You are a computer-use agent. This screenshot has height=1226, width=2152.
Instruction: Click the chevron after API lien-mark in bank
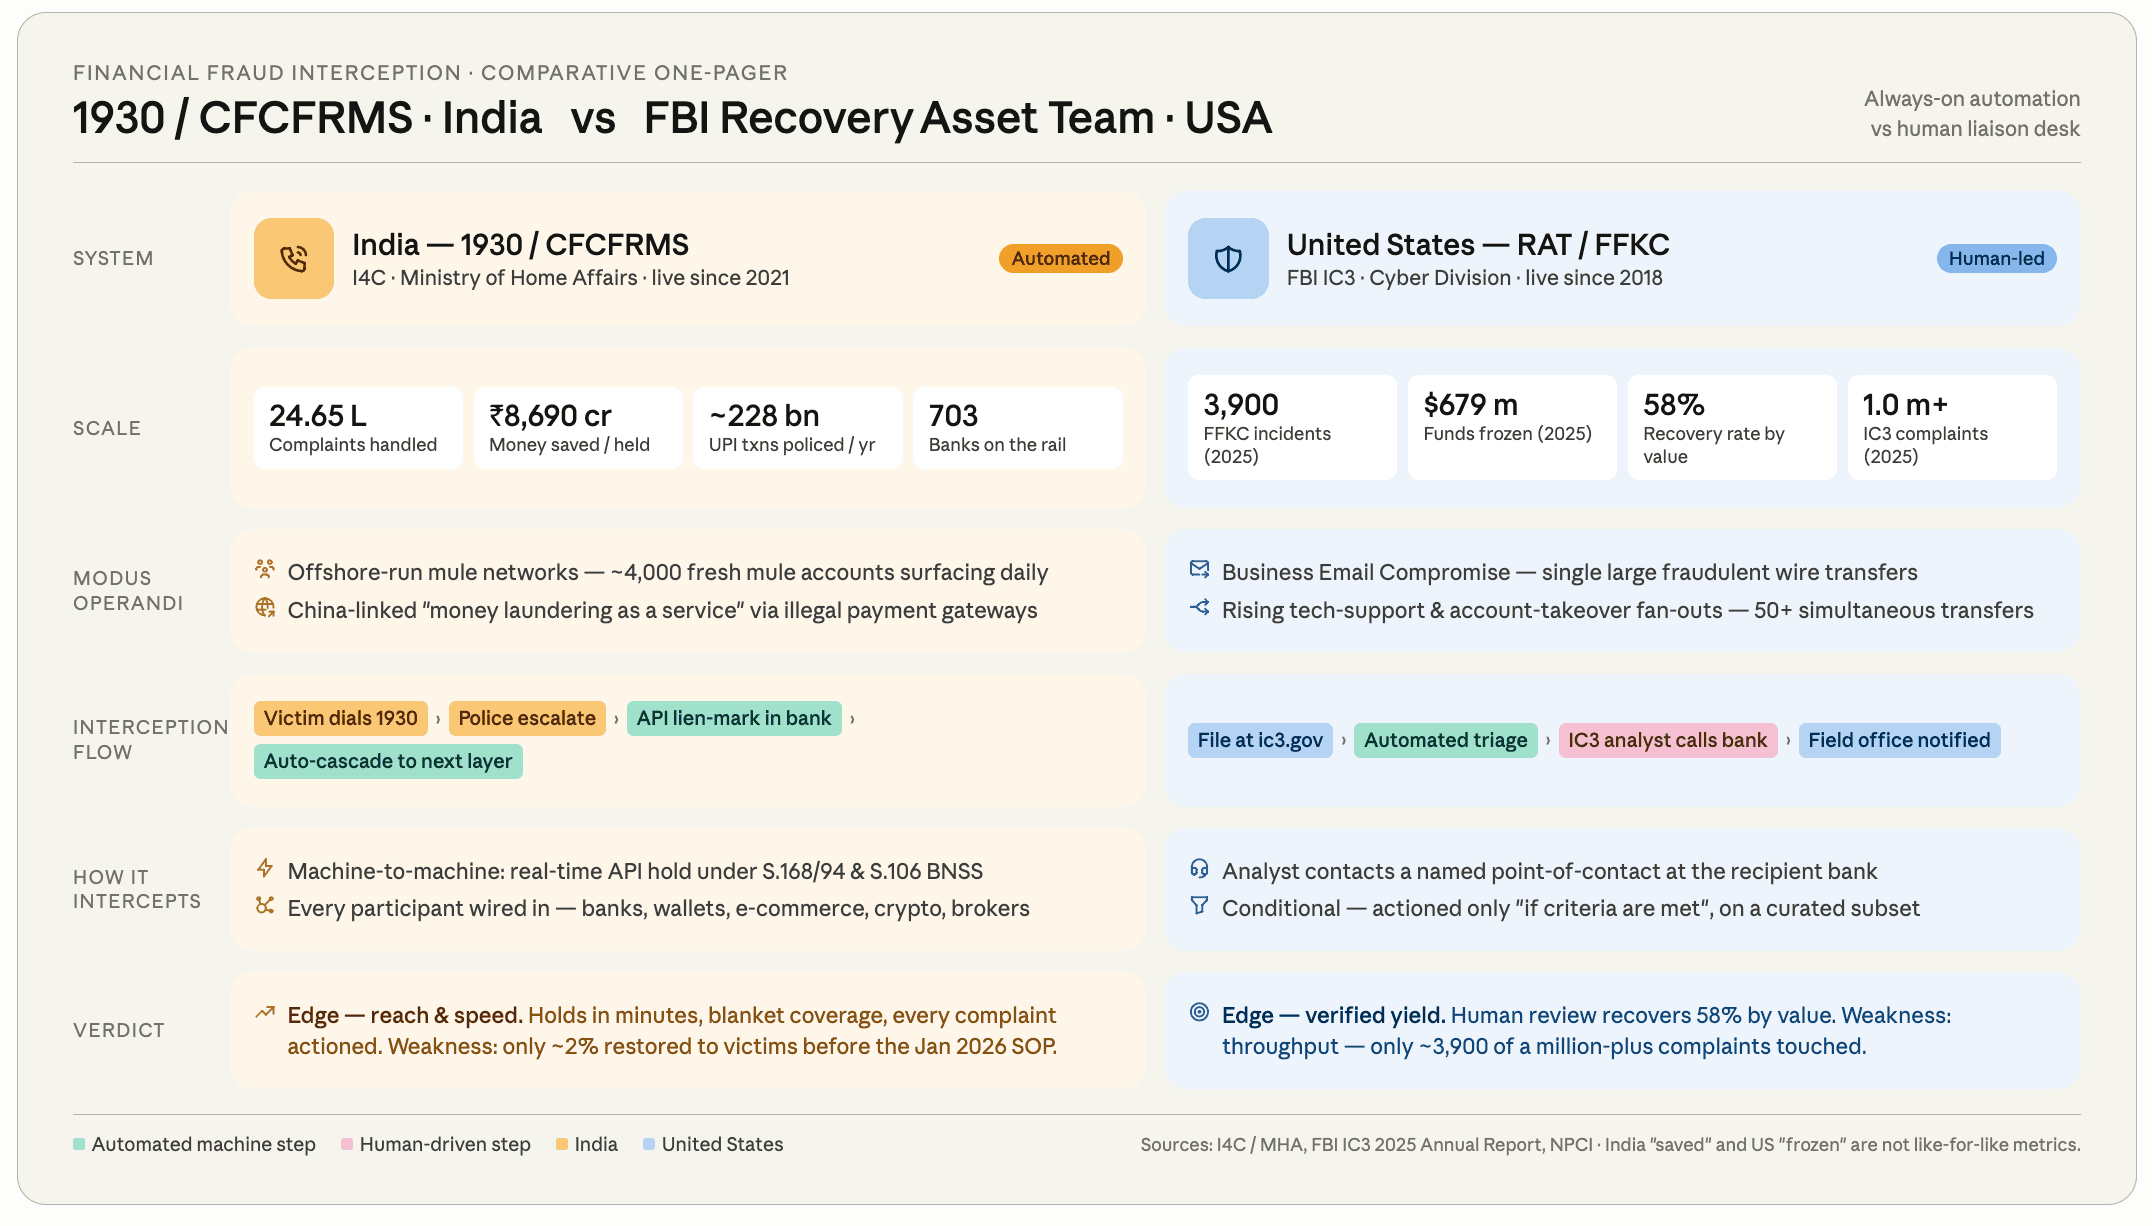coord(852,719)
